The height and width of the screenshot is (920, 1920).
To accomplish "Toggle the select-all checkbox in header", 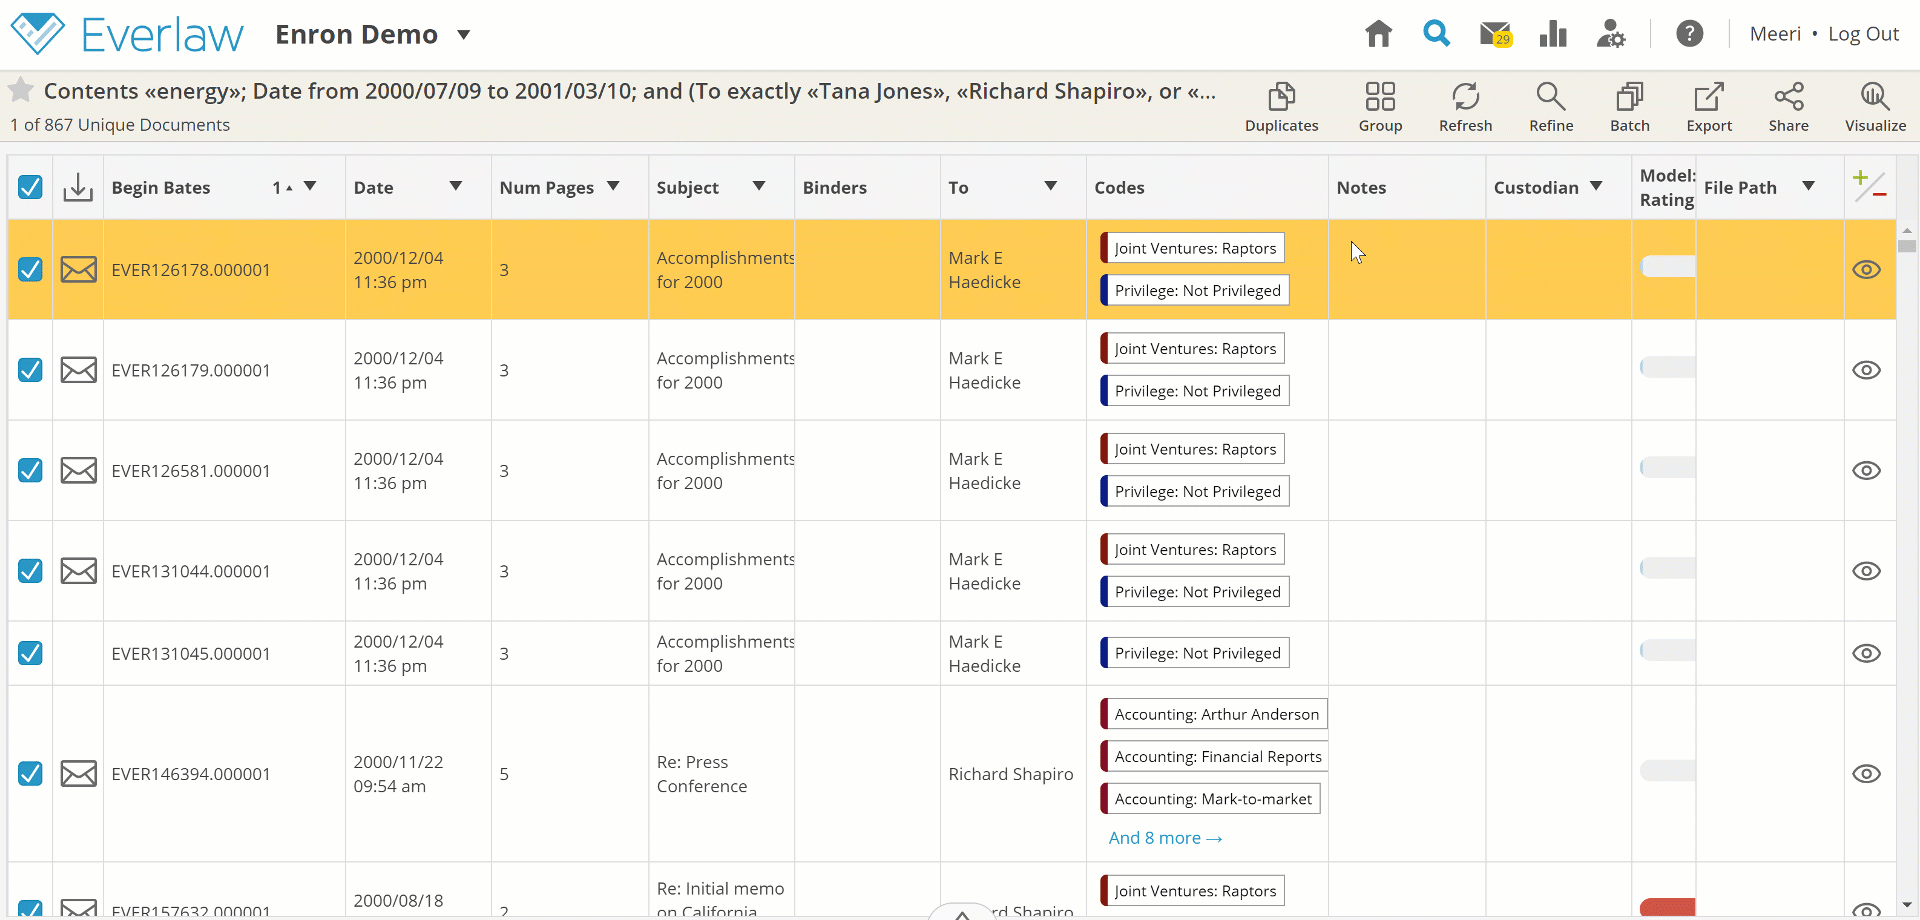I will click(x=30, y=187).
